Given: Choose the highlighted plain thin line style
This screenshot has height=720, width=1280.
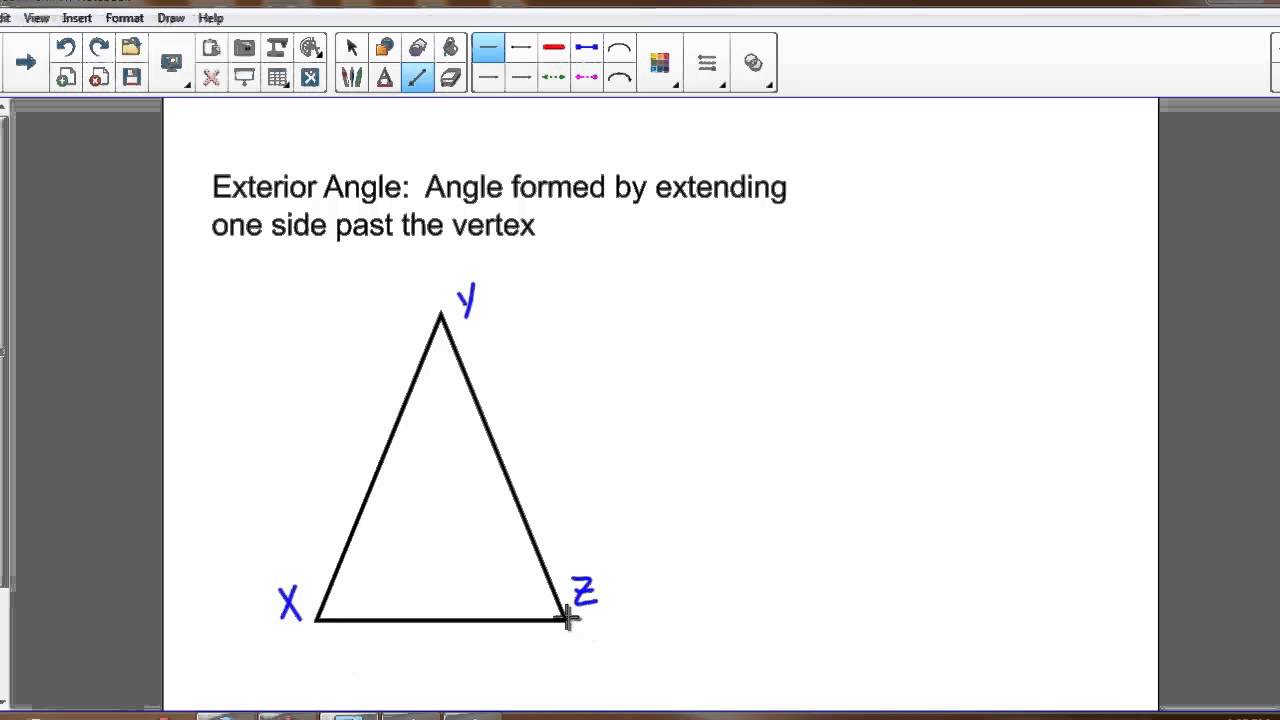Looking at the screenshot, I should coord(488,47).
